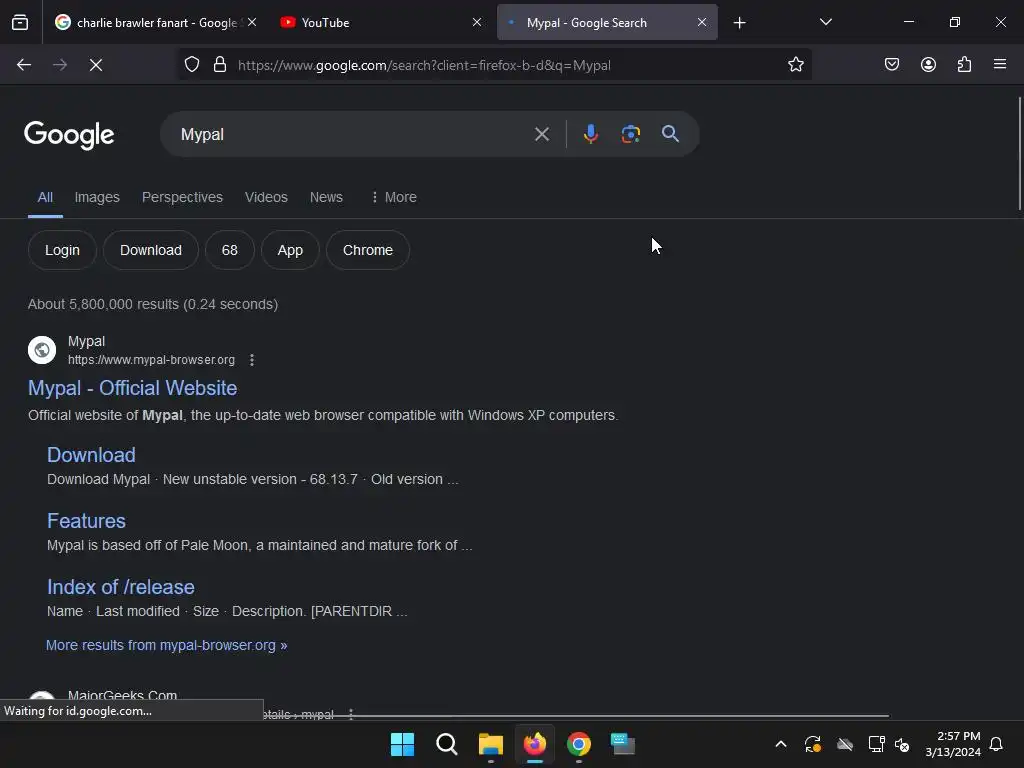The height and width of the screenshot is (768, 1024).
Task: Open Firefox account icon
Action: pos(928,65)
